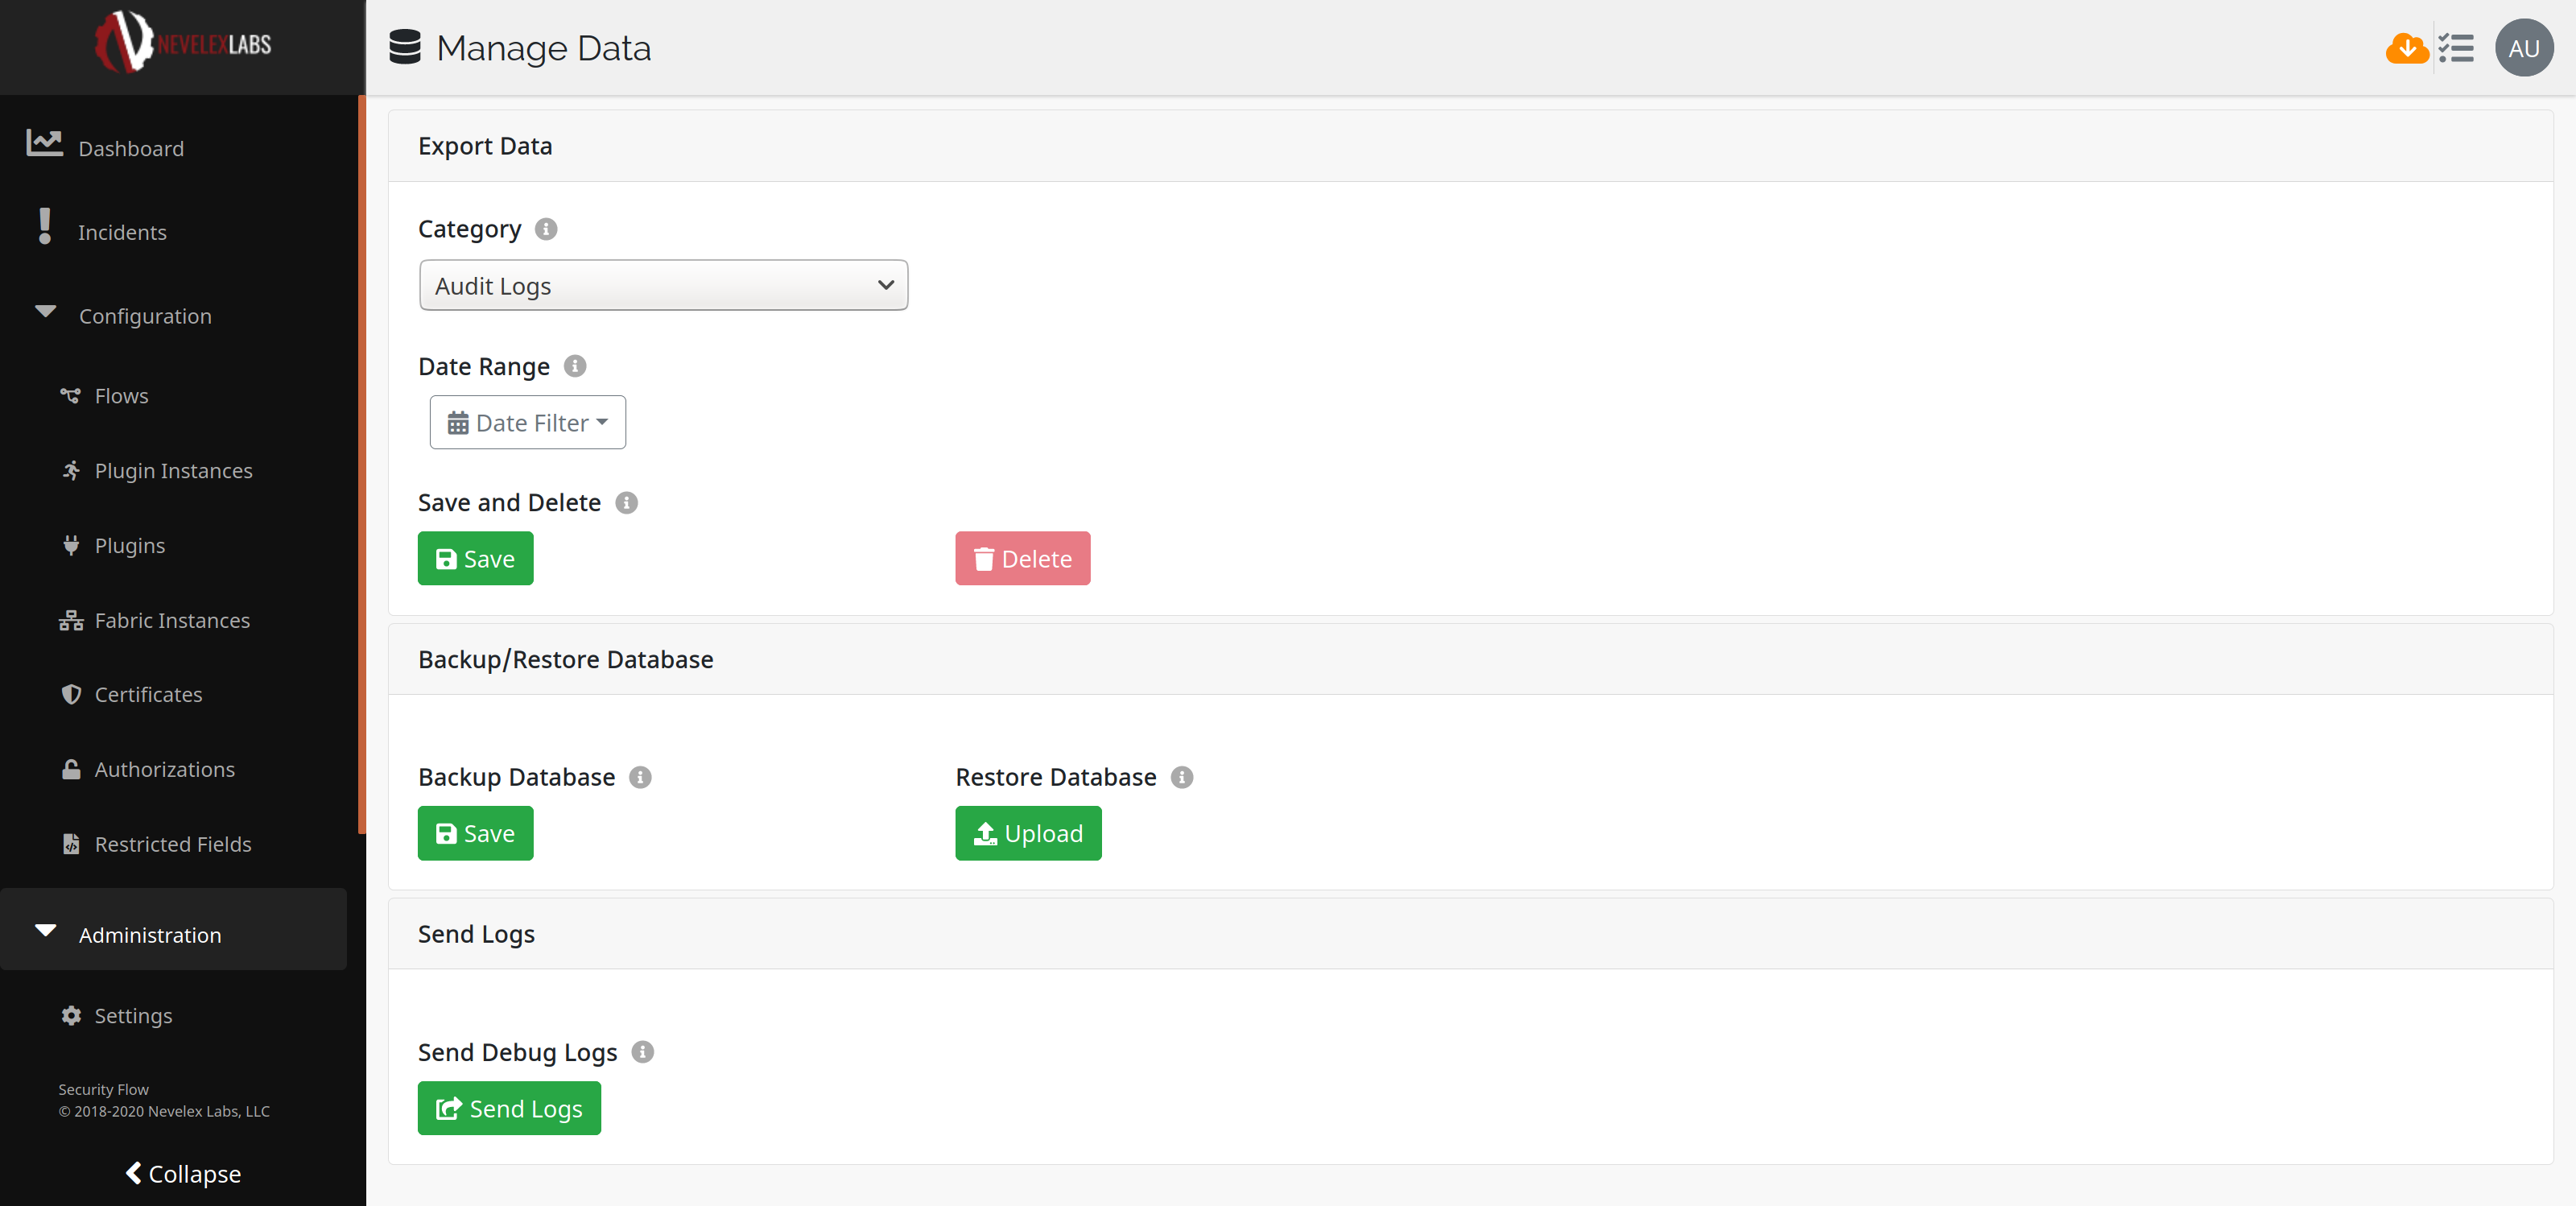Screen dimensions: 2576x1206
Task: Click the Category info icon
Action: coord(546,229)
